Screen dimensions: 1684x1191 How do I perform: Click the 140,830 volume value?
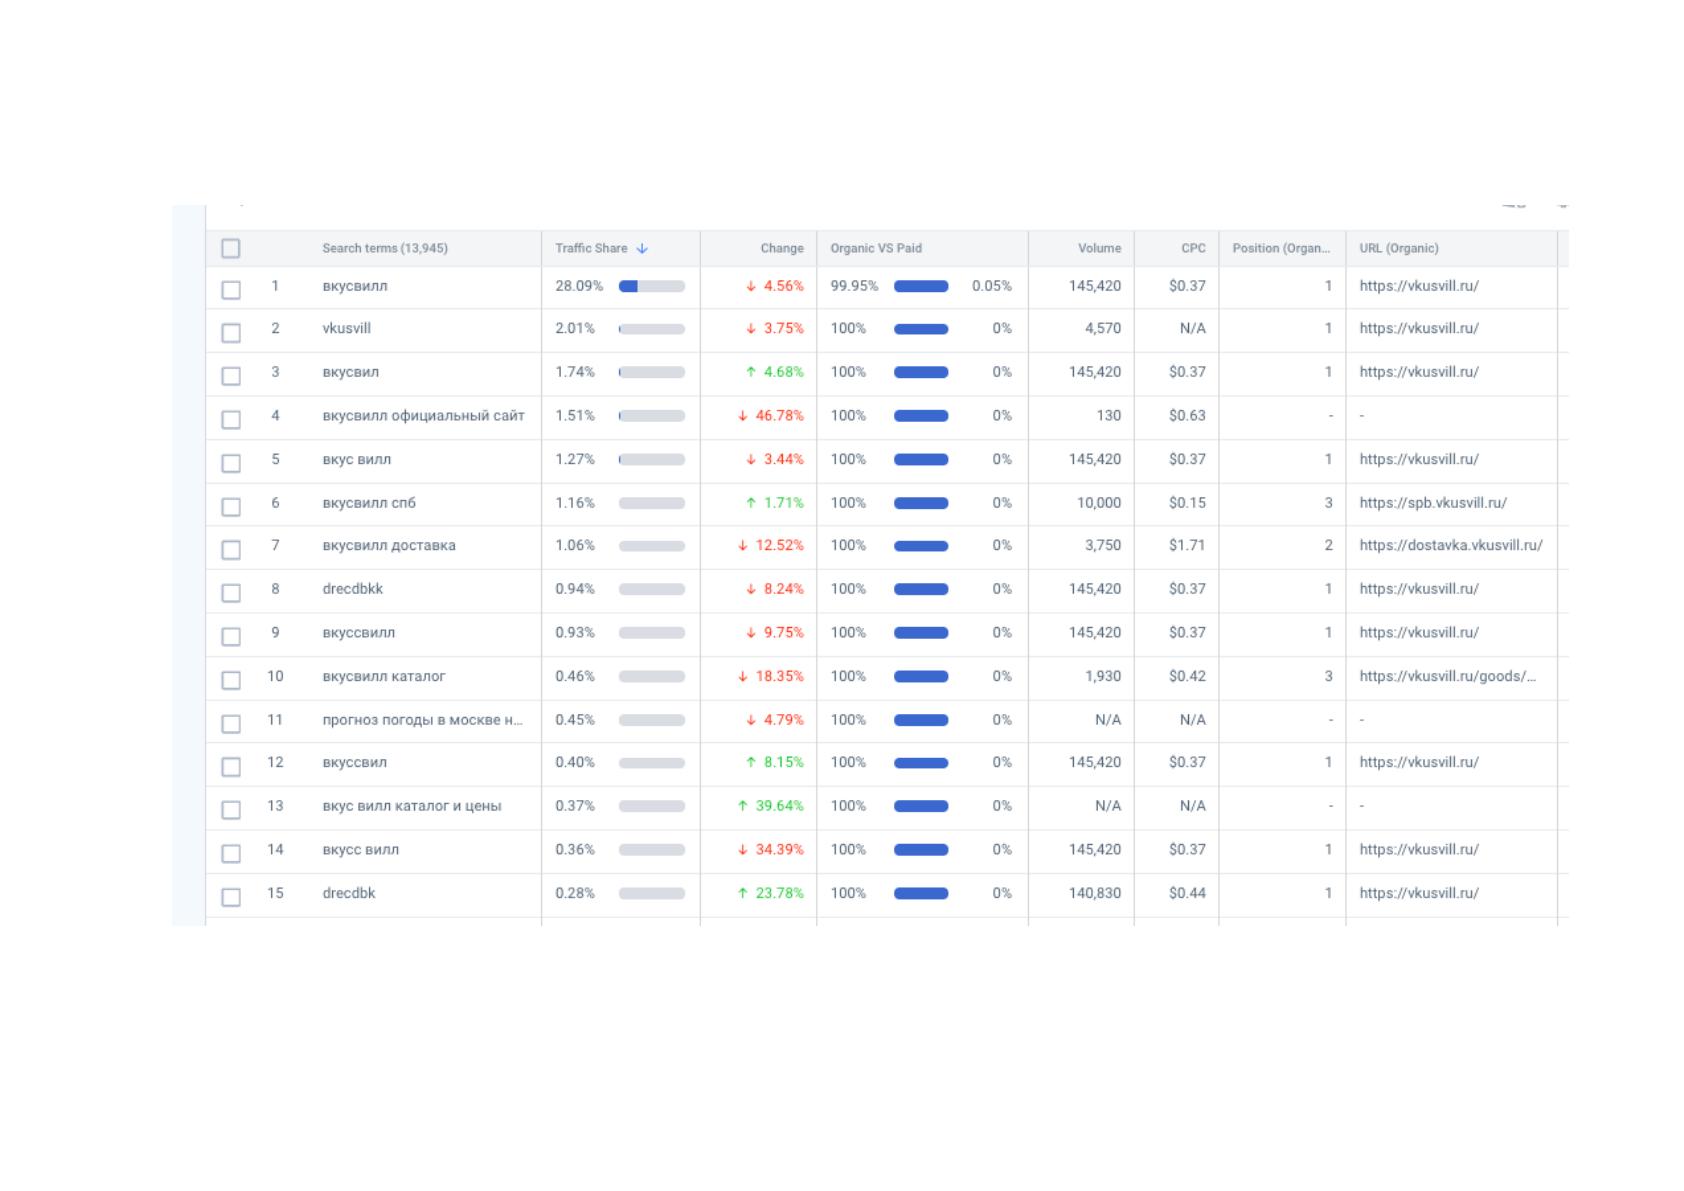point(1095,894)
